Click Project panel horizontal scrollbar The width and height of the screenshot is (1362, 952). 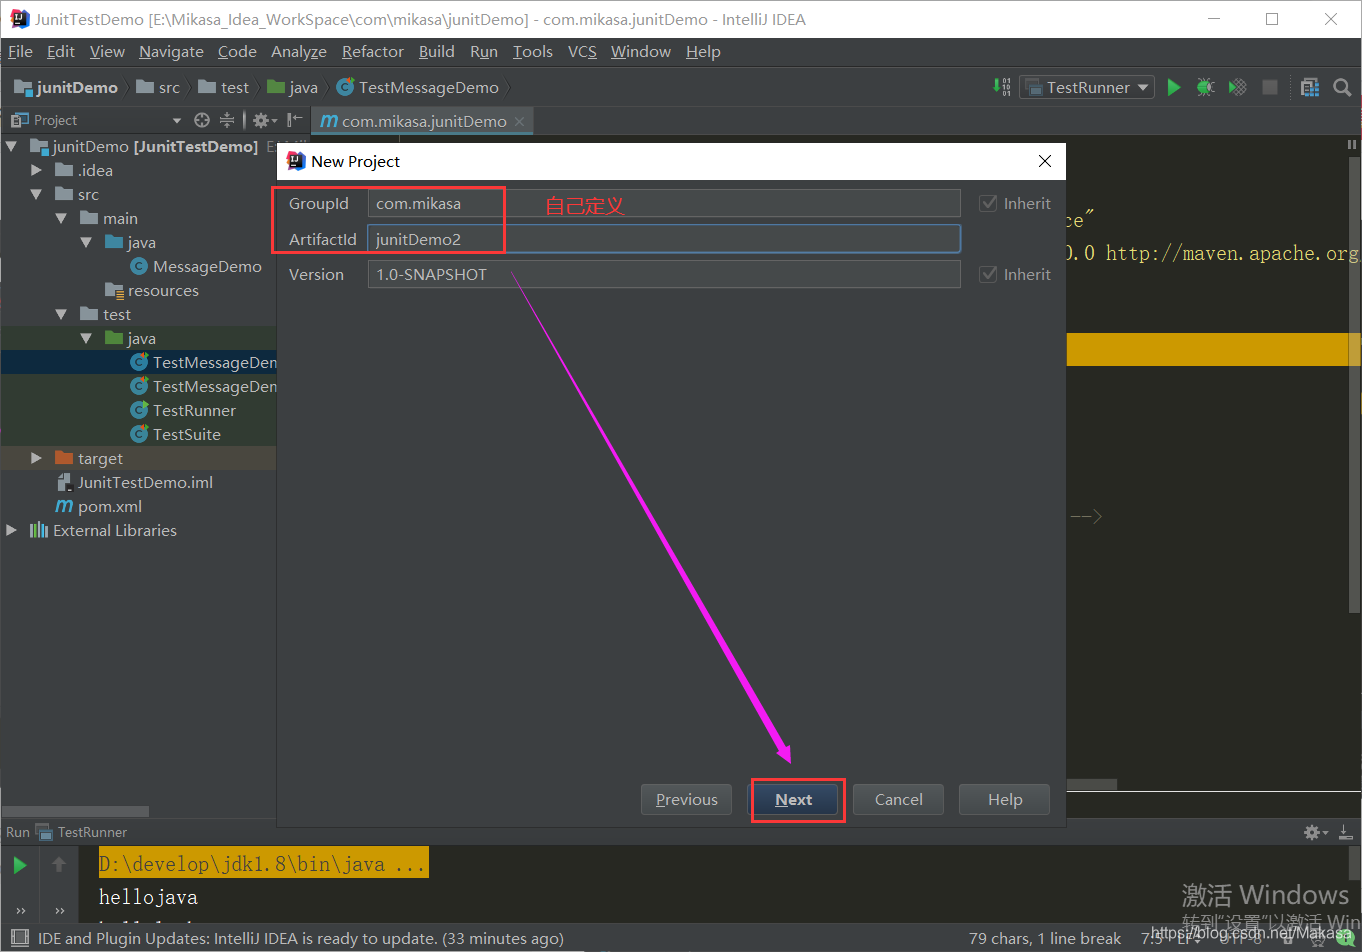75,811
